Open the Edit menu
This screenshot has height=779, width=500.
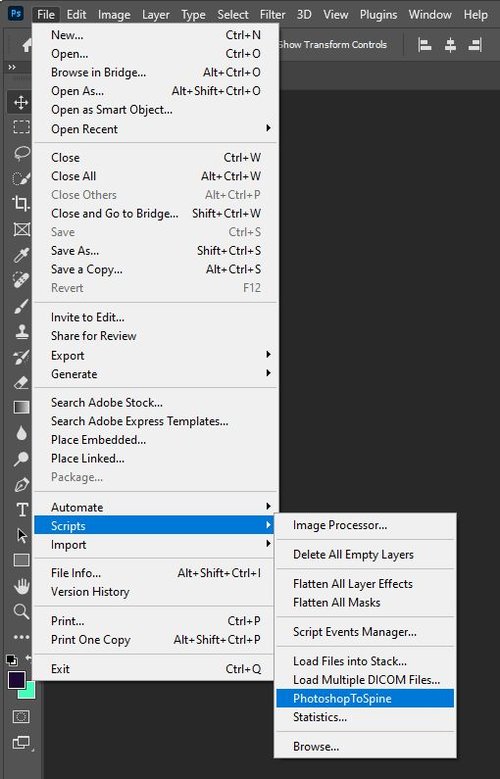76,15
